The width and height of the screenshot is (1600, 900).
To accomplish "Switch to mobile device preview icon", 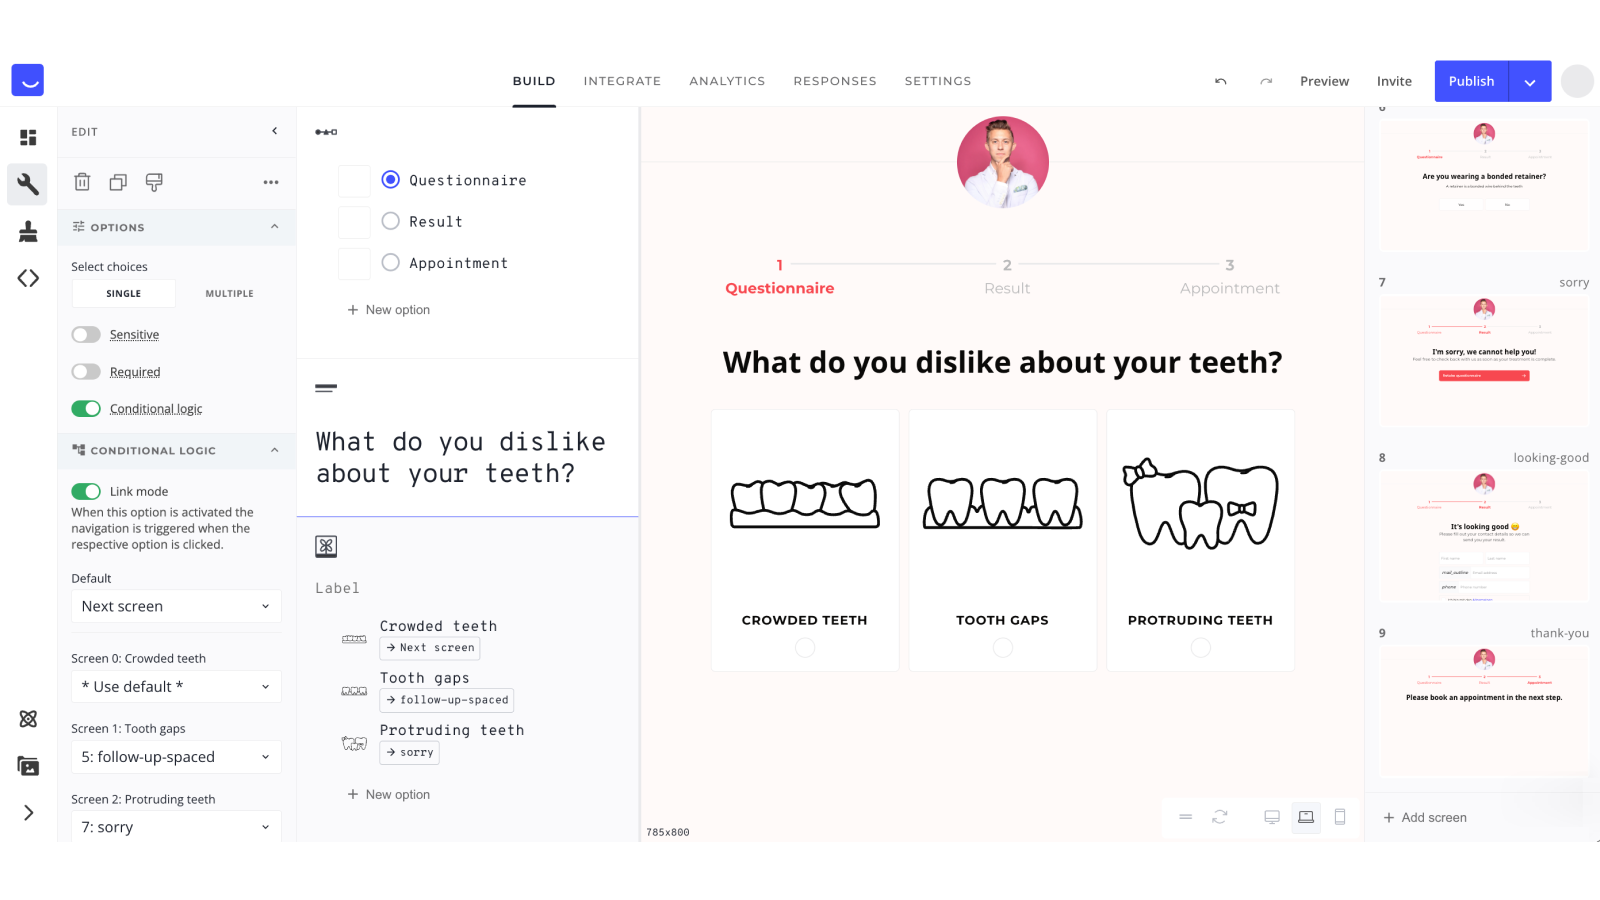I will click(1340, 817).
